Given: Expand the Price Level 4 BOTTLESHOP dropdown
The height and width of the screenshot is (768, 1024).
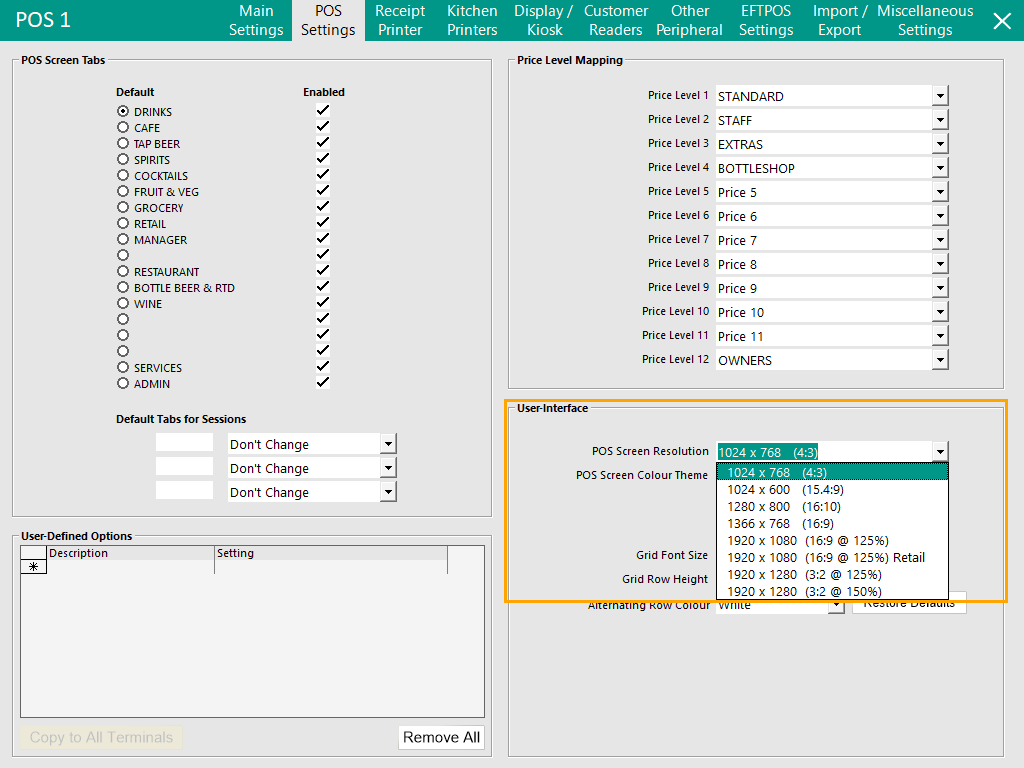Looking at the screenshot, I should coord(939,168).
